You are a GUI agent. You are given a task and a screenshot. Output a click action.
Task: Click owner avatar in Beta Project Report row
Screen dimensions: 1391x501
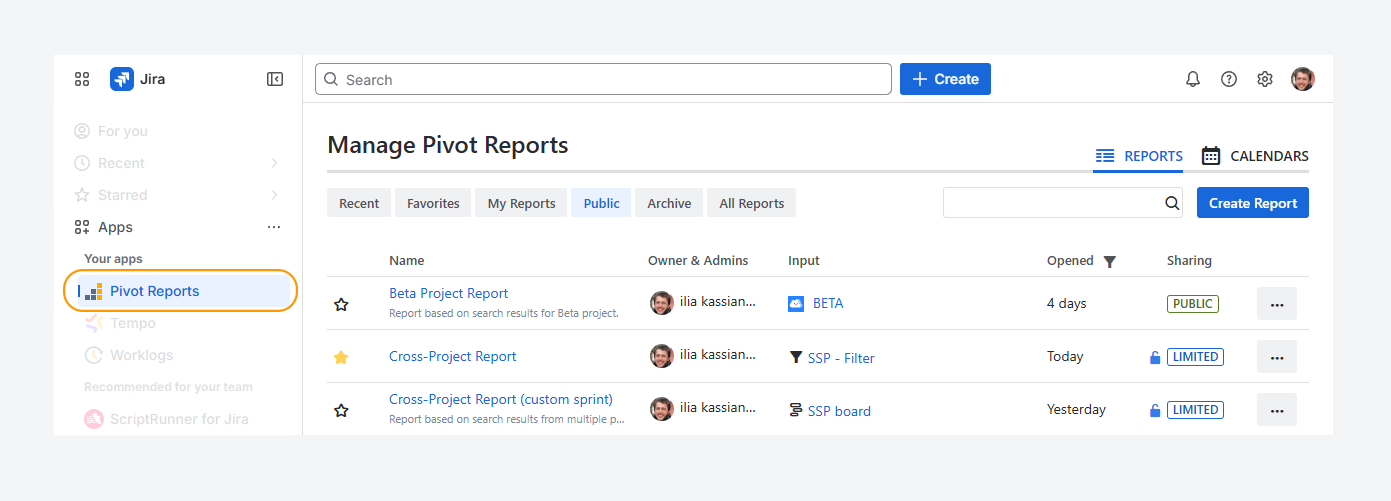point(661,303)
